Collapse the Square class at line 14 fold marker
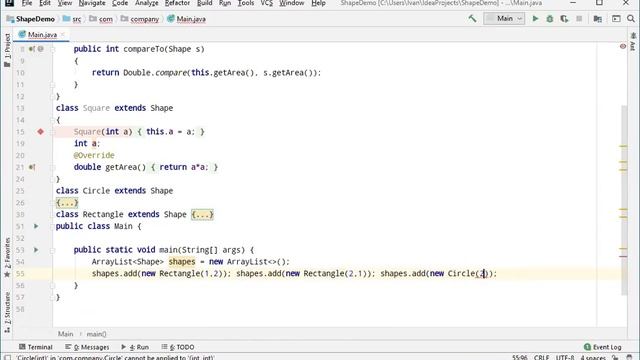 pos(53,120)
